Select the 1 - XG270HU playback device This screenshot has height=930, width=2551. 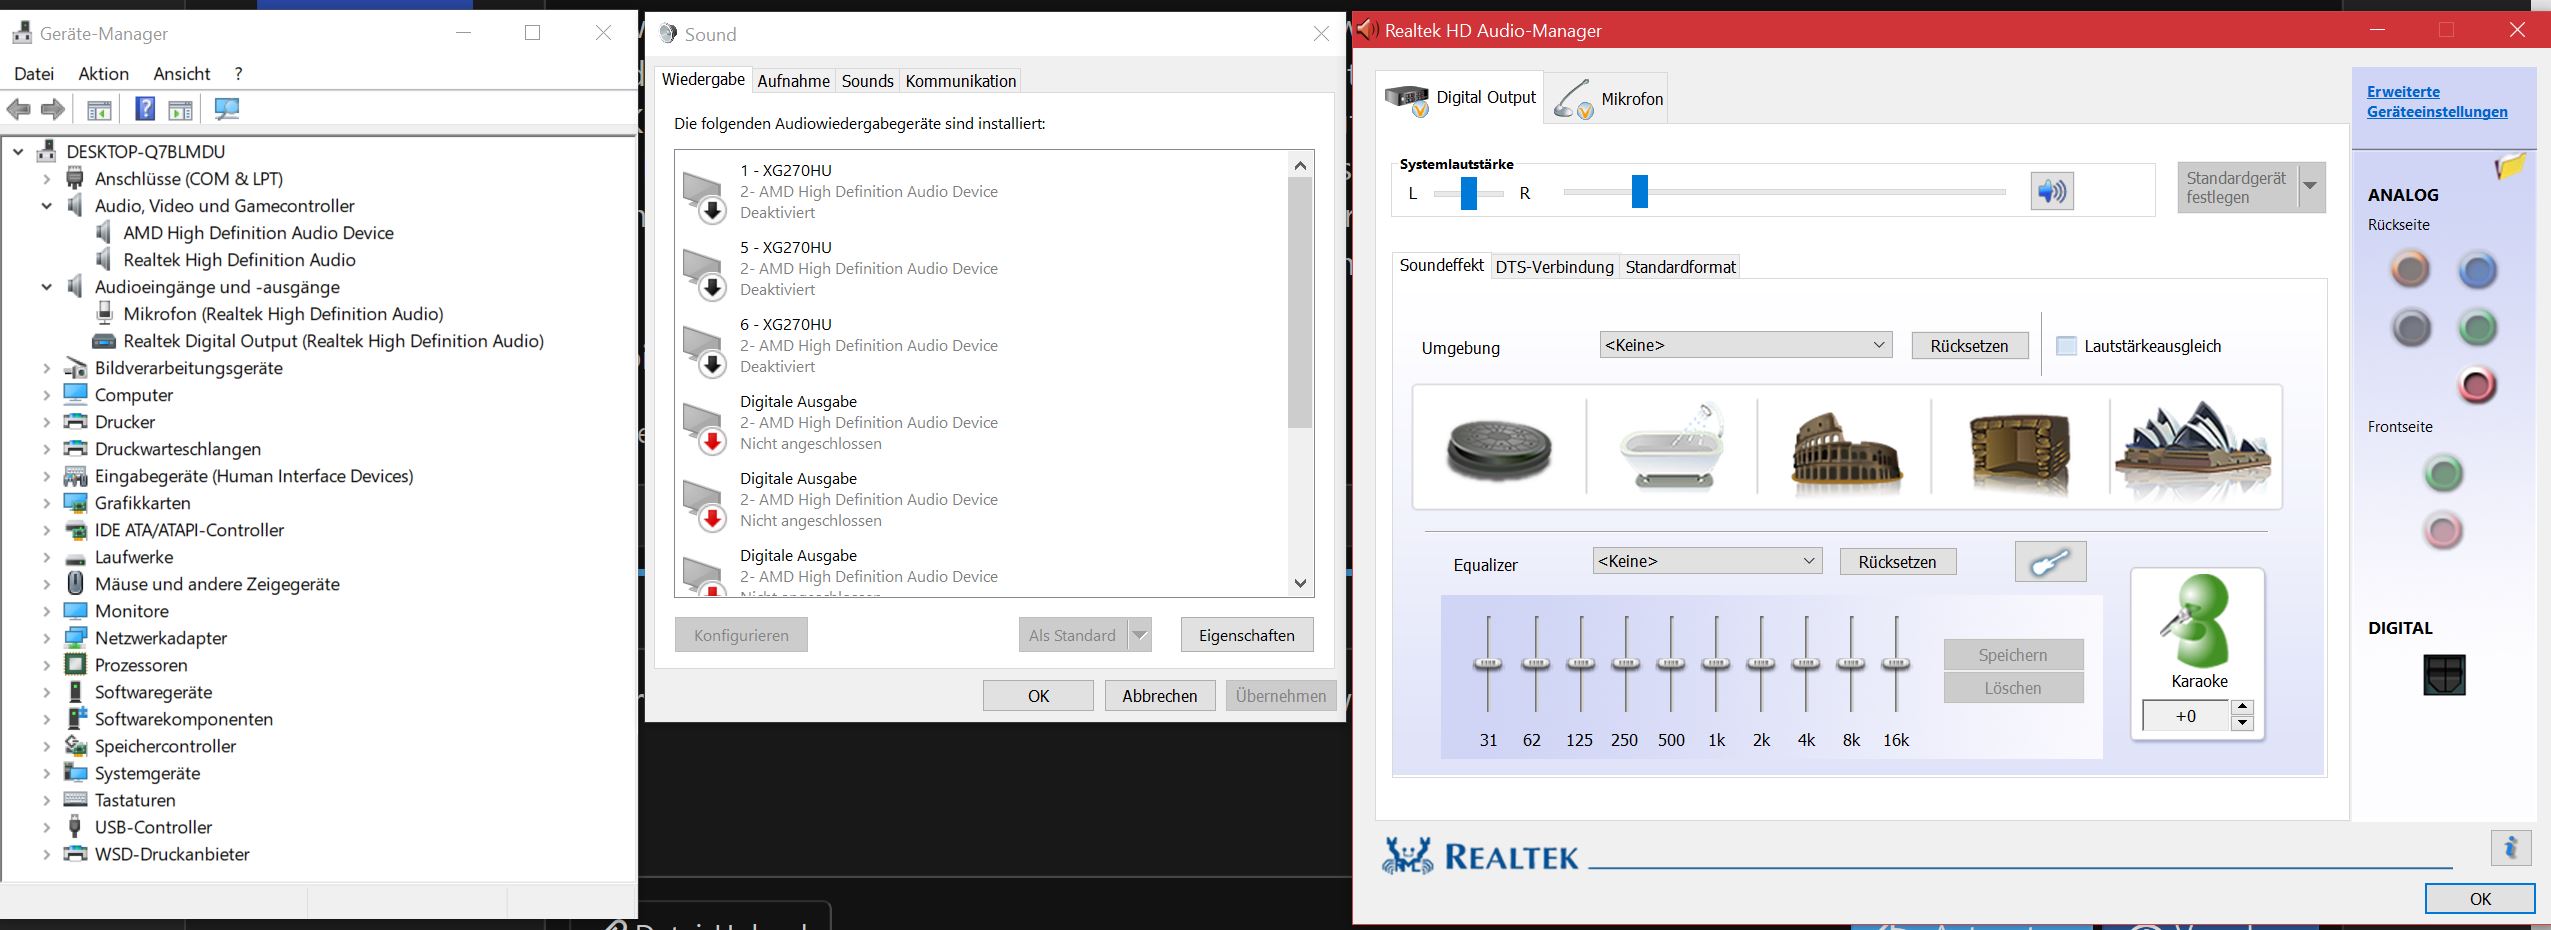[980, 191]
